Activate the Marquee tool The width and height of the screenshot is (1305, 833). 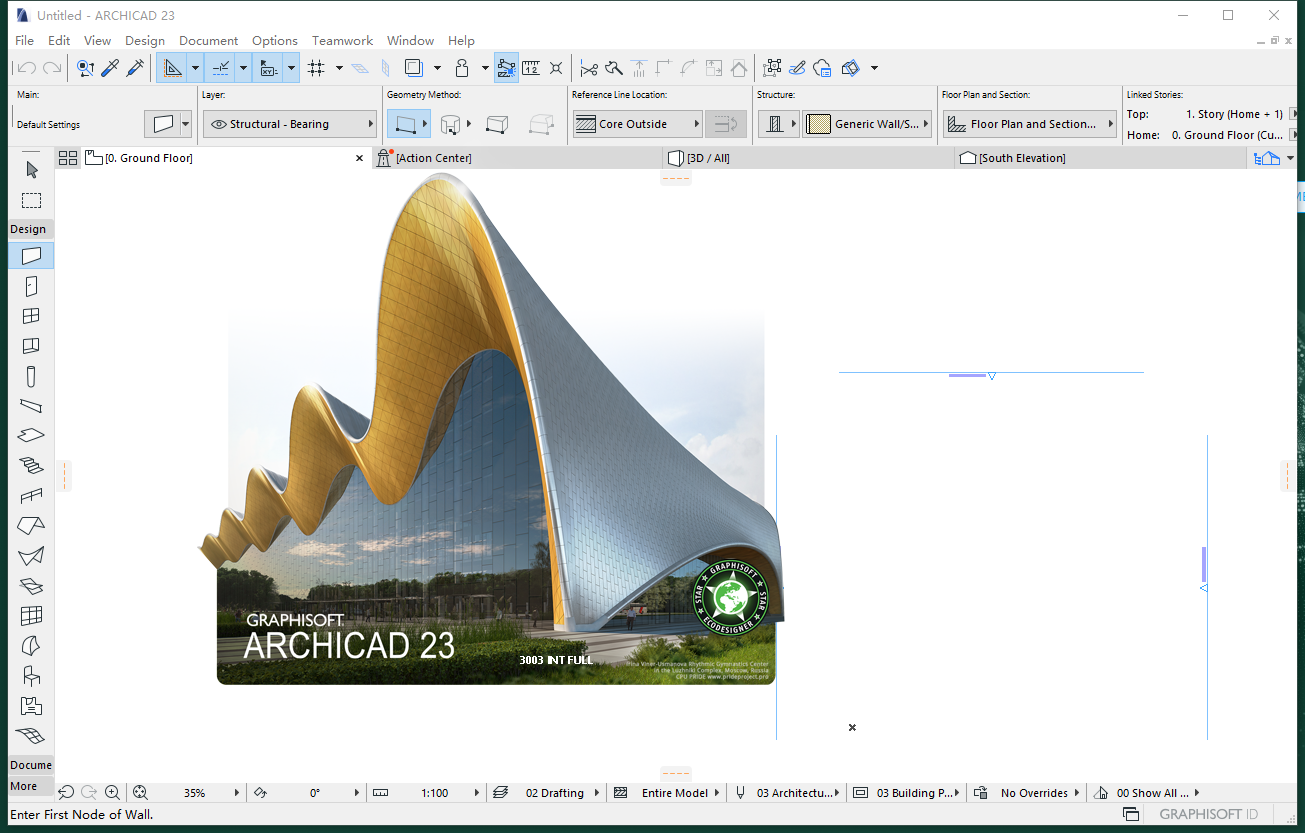(x=31, y=200)
